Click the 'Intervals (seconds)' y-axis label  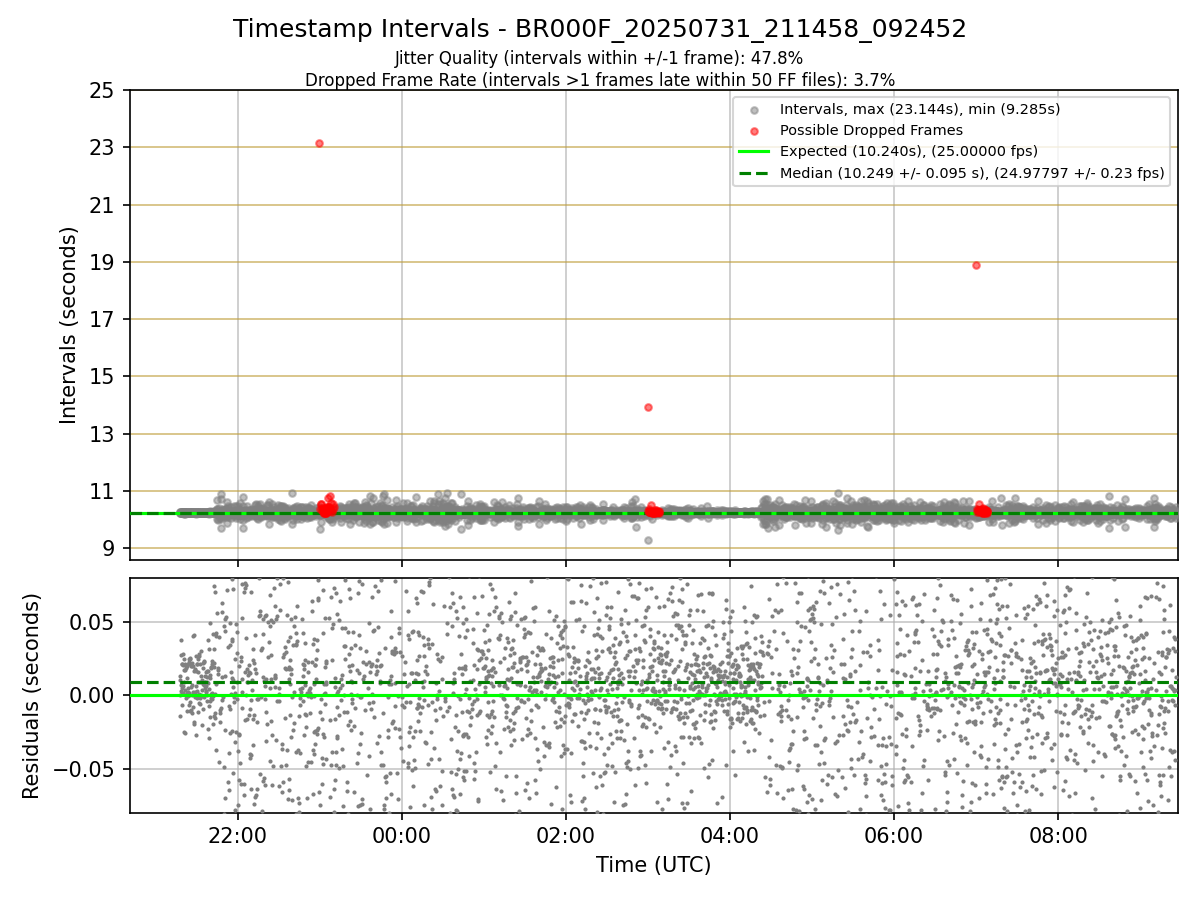point(68,325)
